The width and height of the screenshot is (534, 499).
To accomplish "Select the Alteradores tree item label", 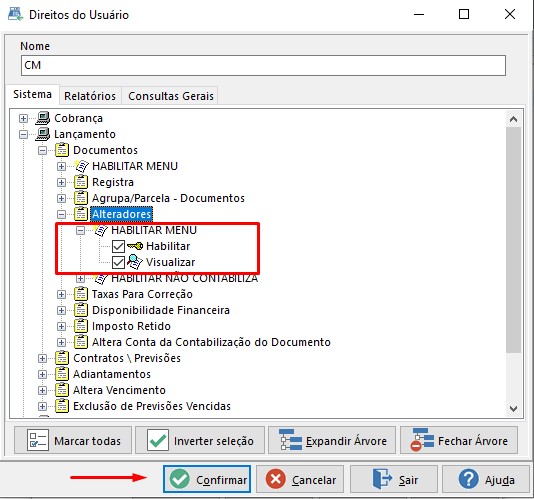I will click(x=122, y=214).
